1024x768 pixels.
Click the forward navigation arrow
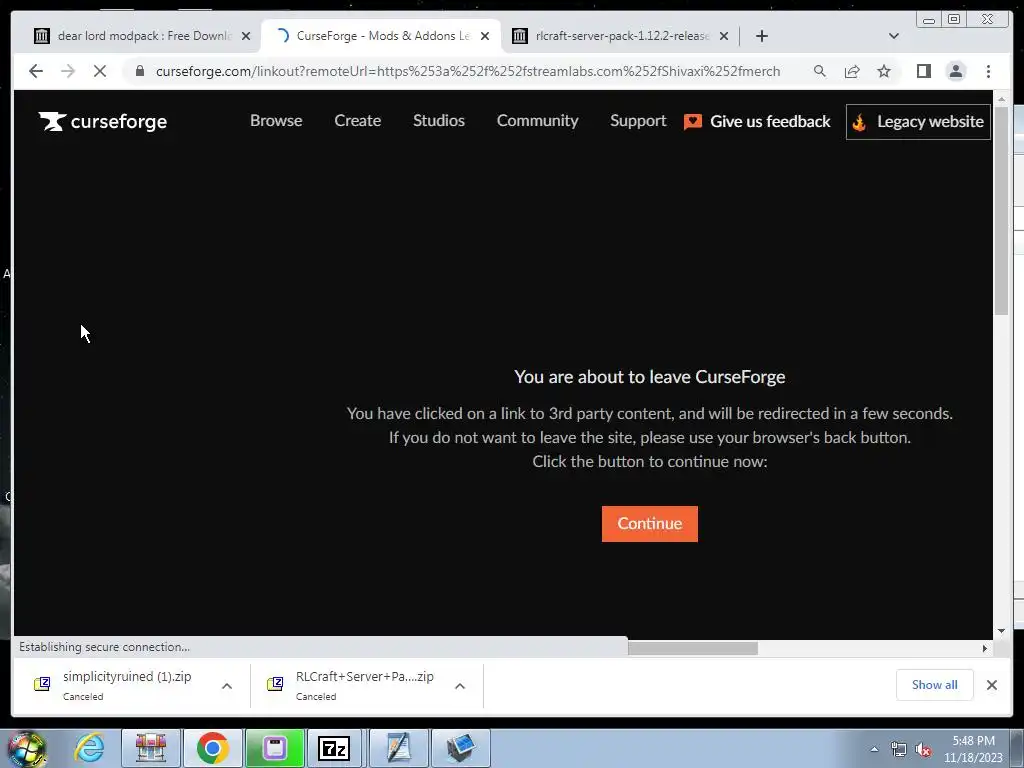[x=68, y=71]
